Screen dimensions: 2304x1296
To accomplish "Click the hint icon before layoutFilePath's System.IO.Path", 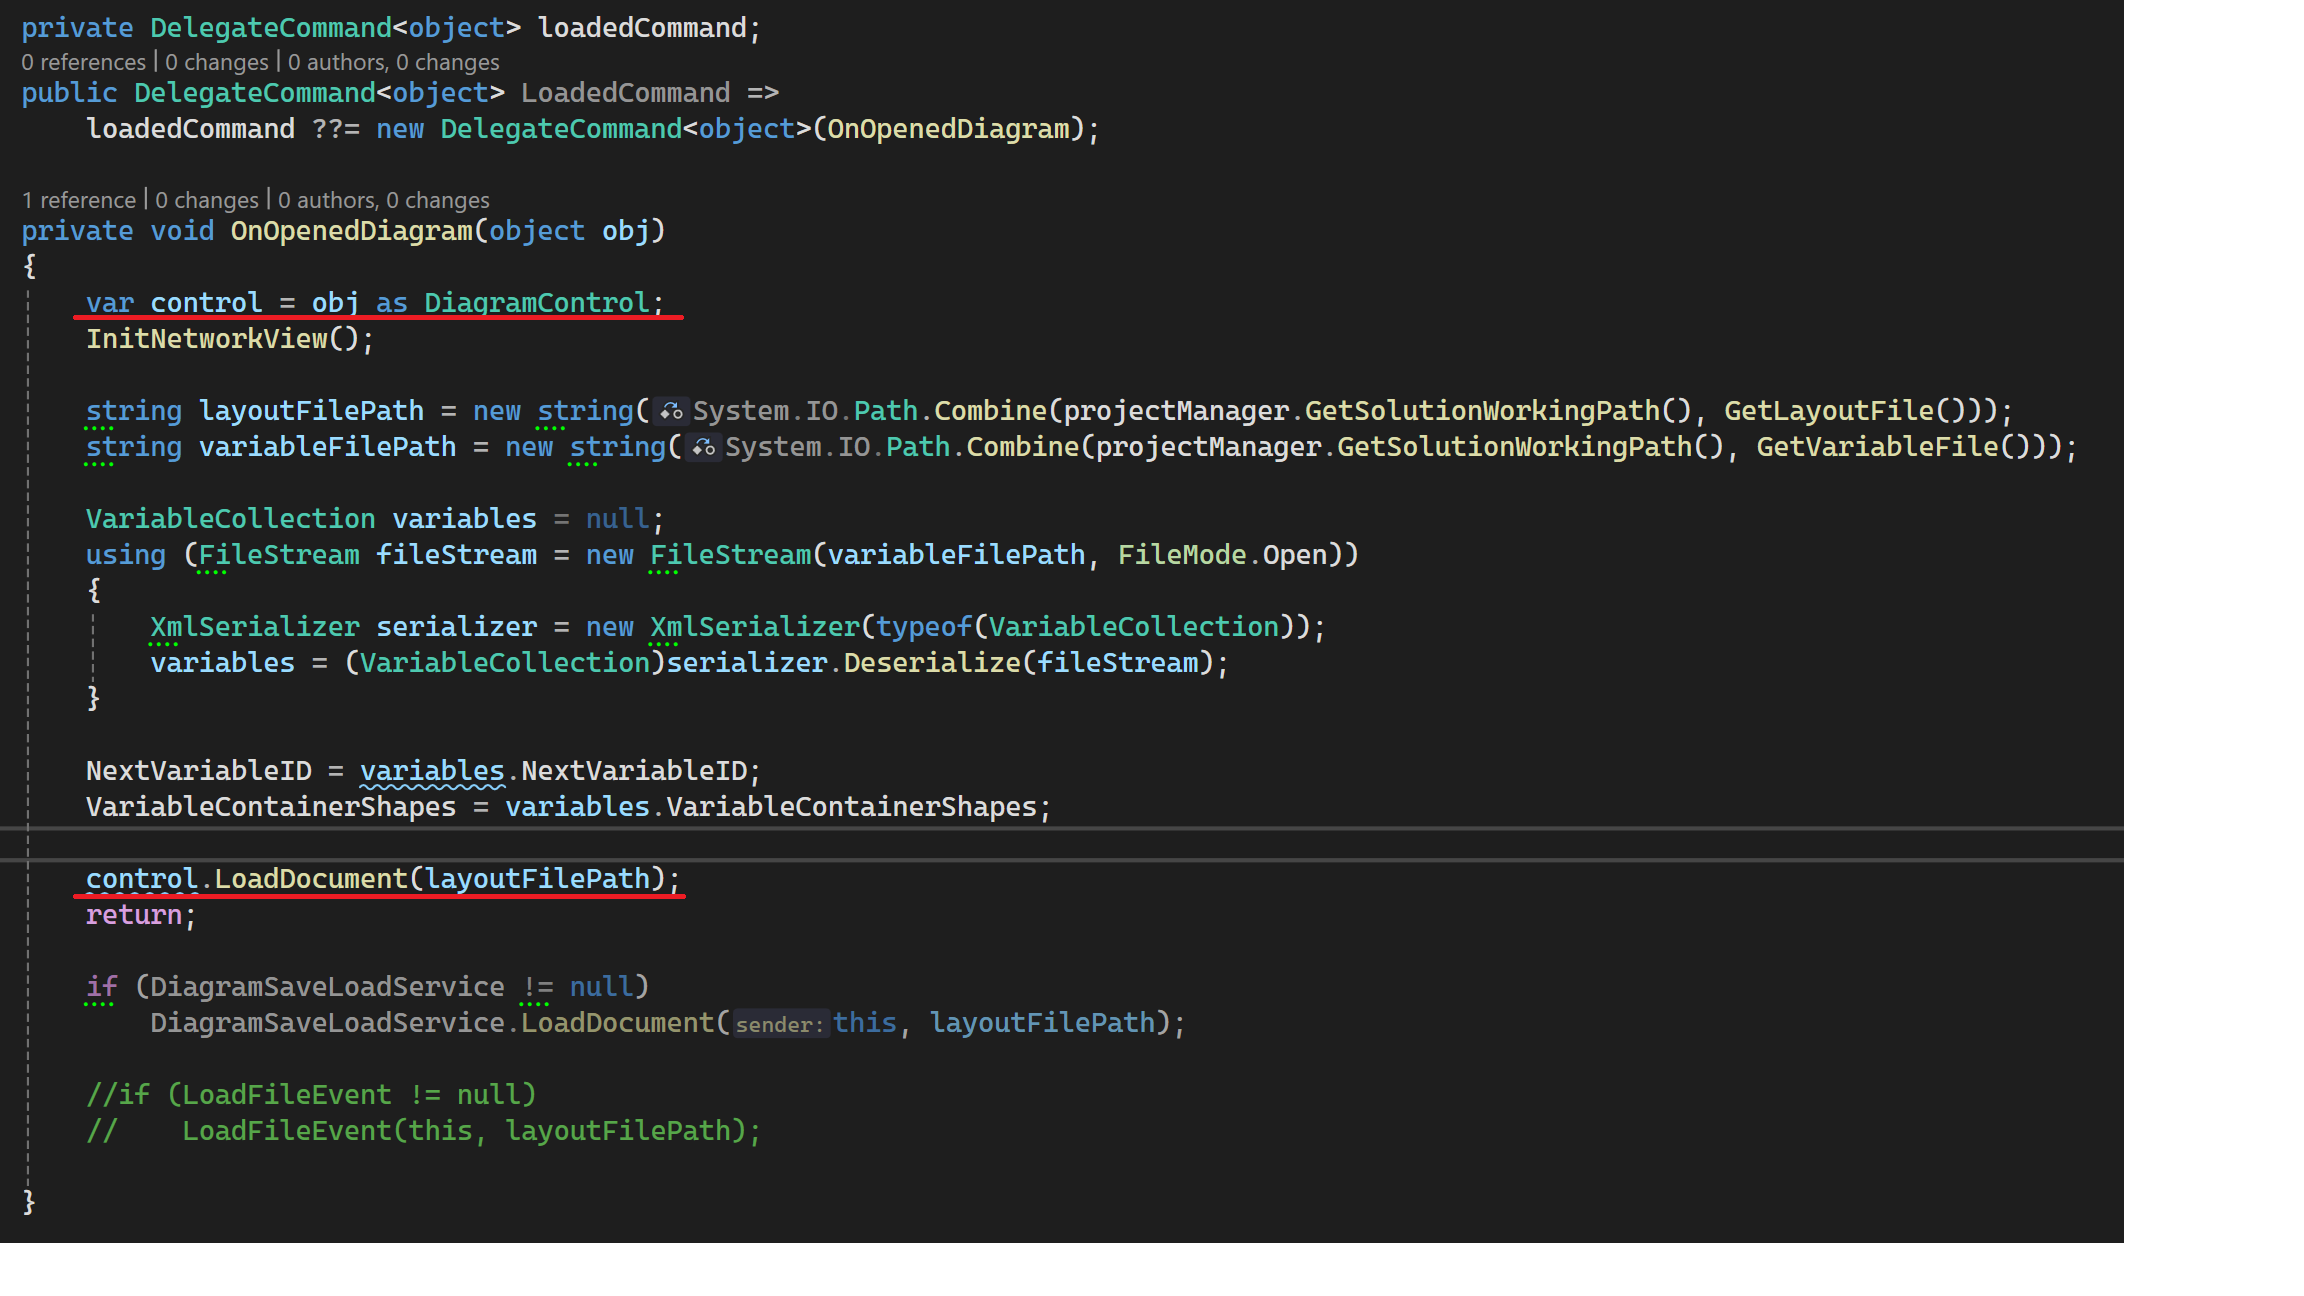I will click(671, 411).
